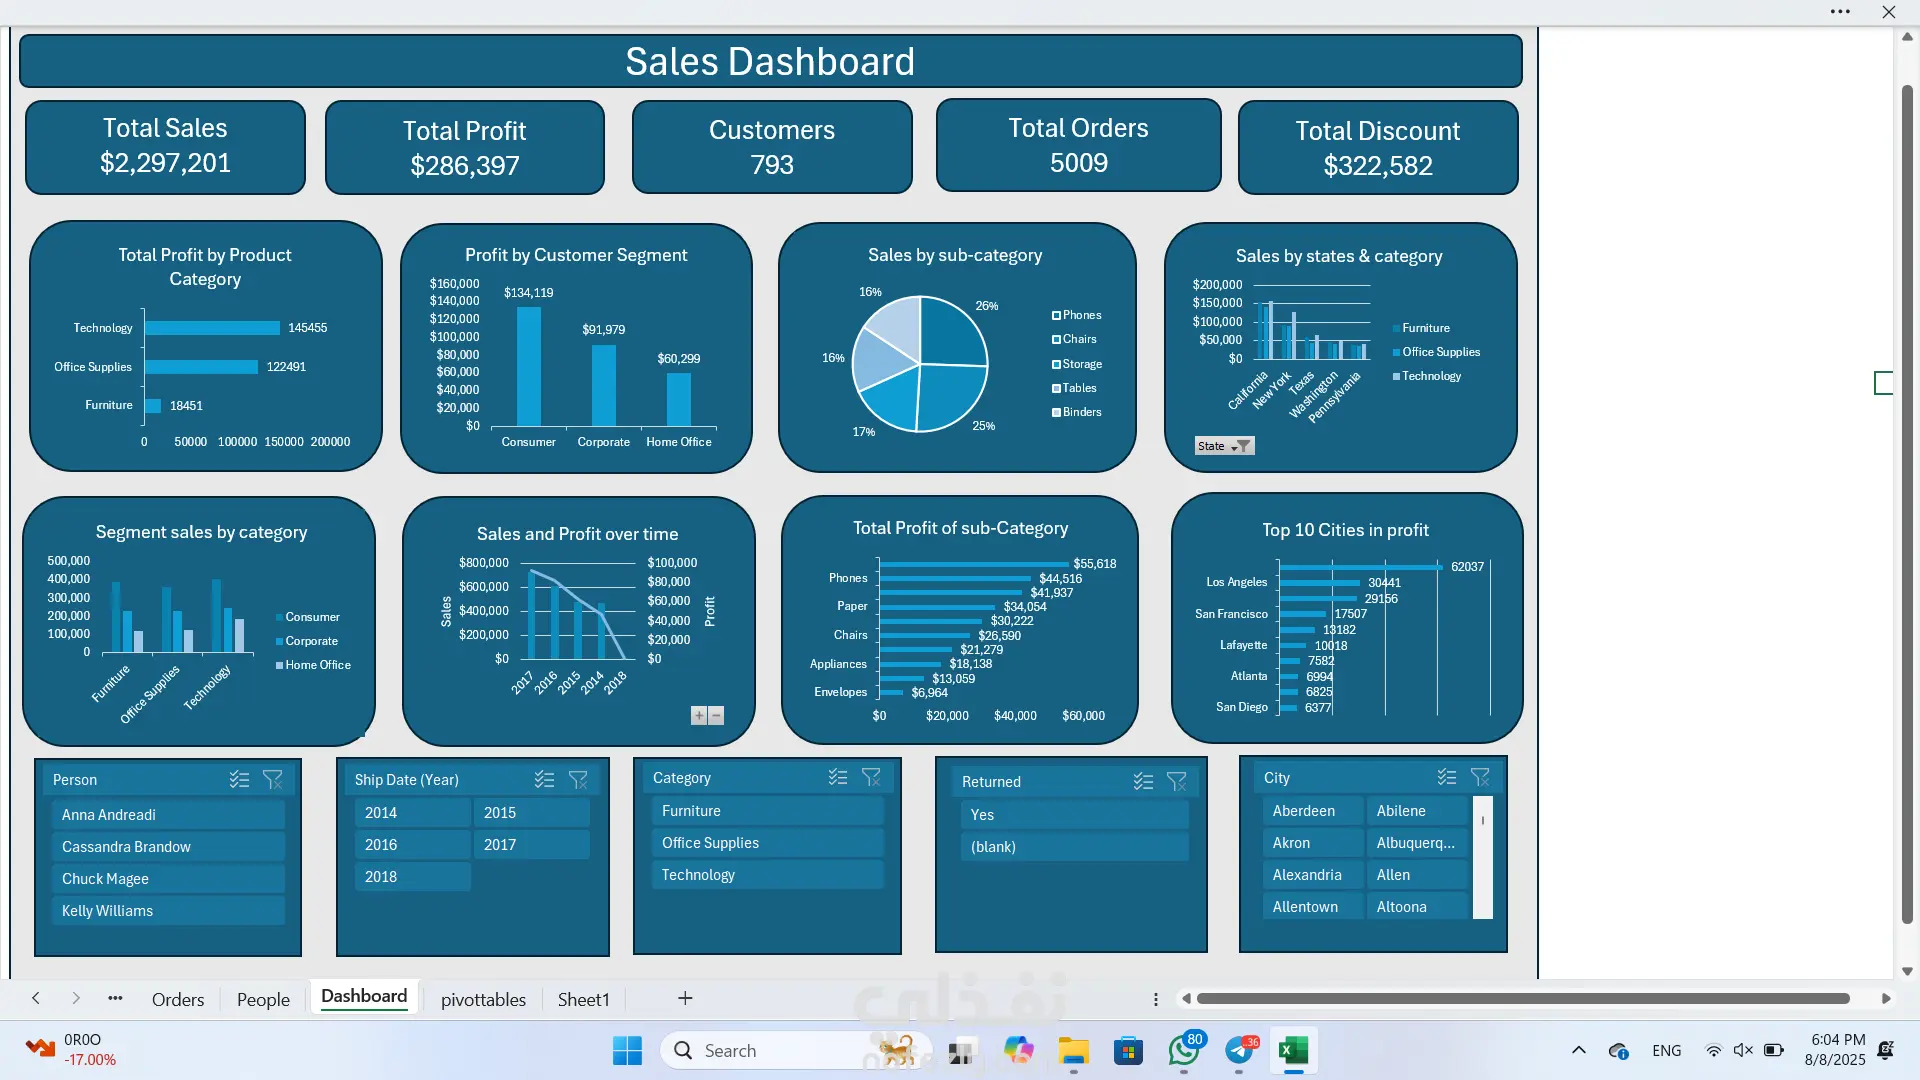Toggle multi-select in Person slicer
This screenshot has height=1080, width=1920.
[x=239, y=780]
